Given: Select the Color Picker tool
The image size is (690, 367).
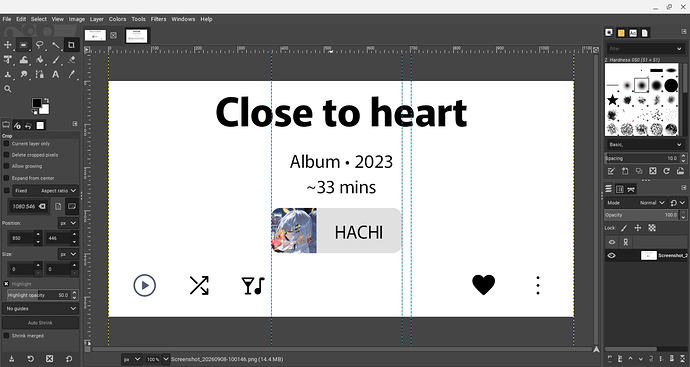Looking at the screenshot, I should point(71,75).
